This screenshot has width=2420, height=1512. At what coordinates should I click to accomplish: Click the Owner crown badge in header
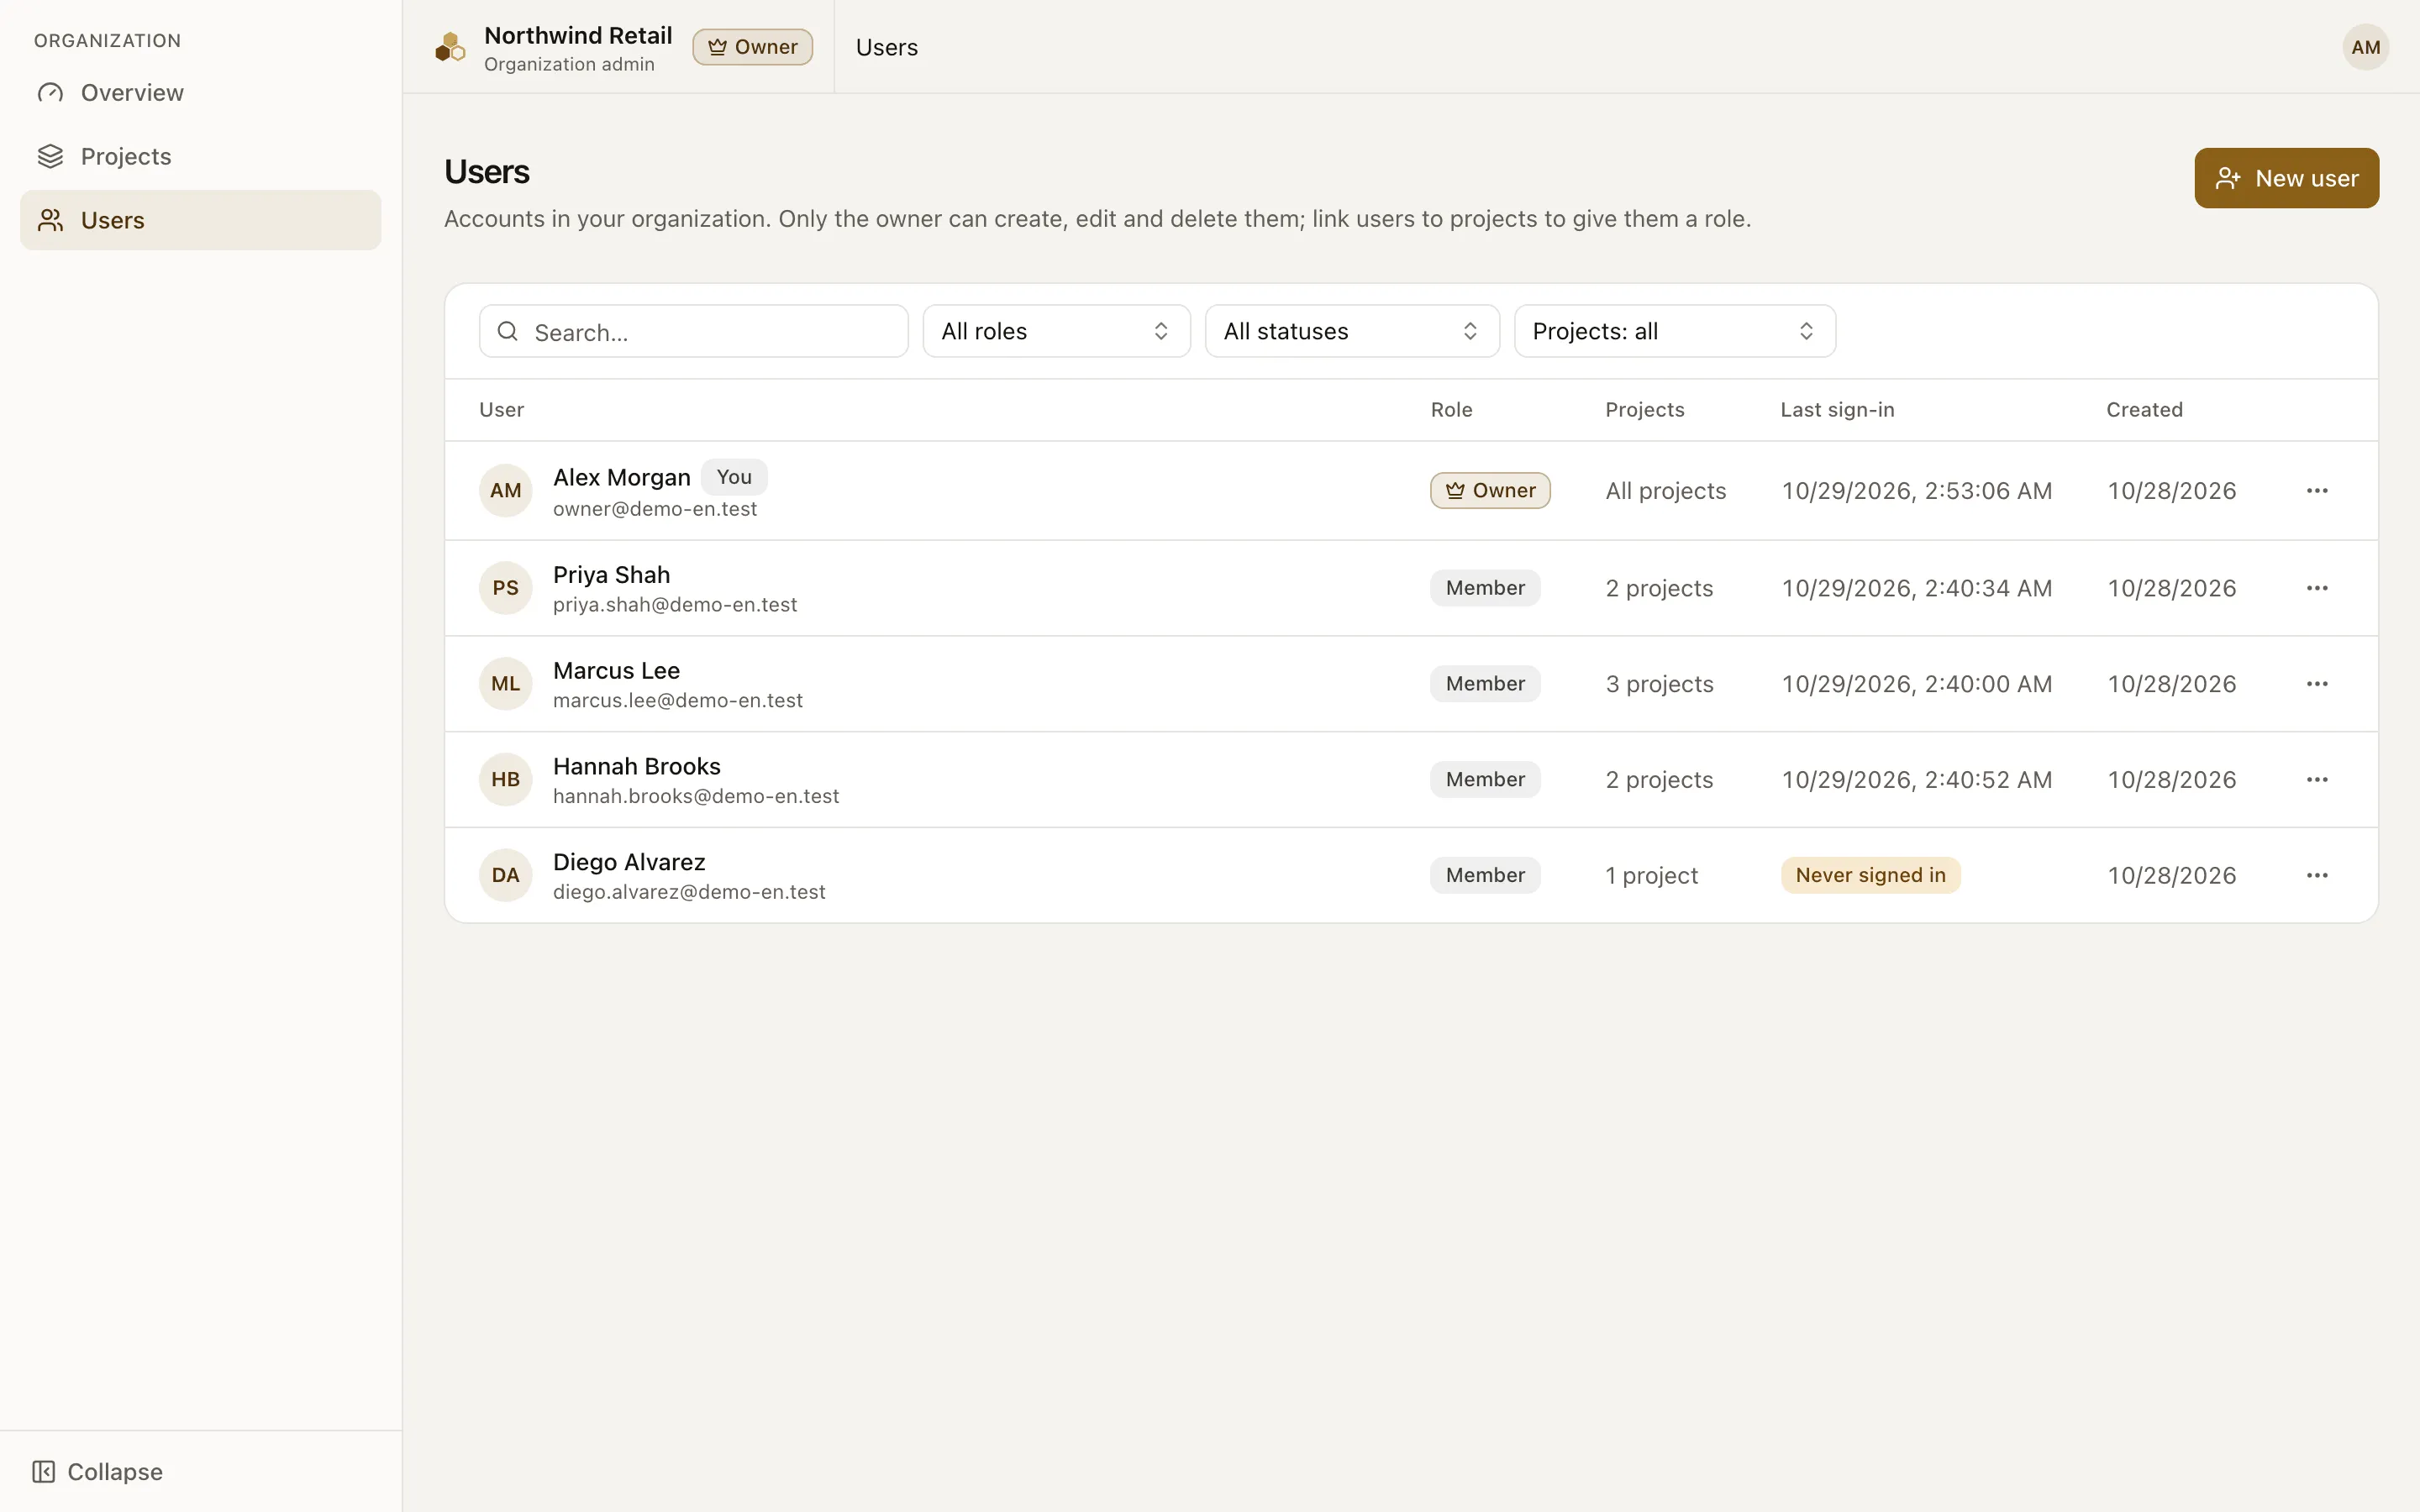click(x=752, y=47)
